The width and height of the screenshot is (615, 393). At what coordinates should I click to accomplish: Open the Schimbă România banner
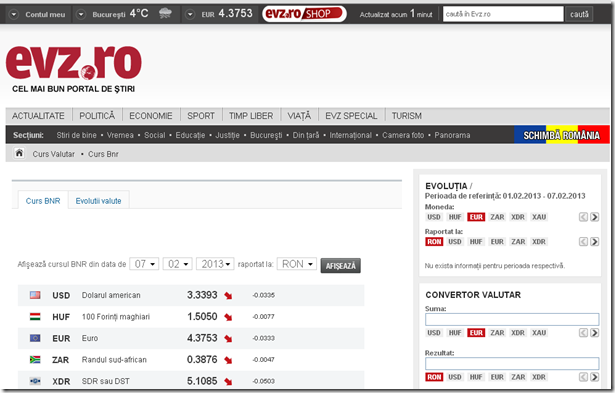point(562,135)
